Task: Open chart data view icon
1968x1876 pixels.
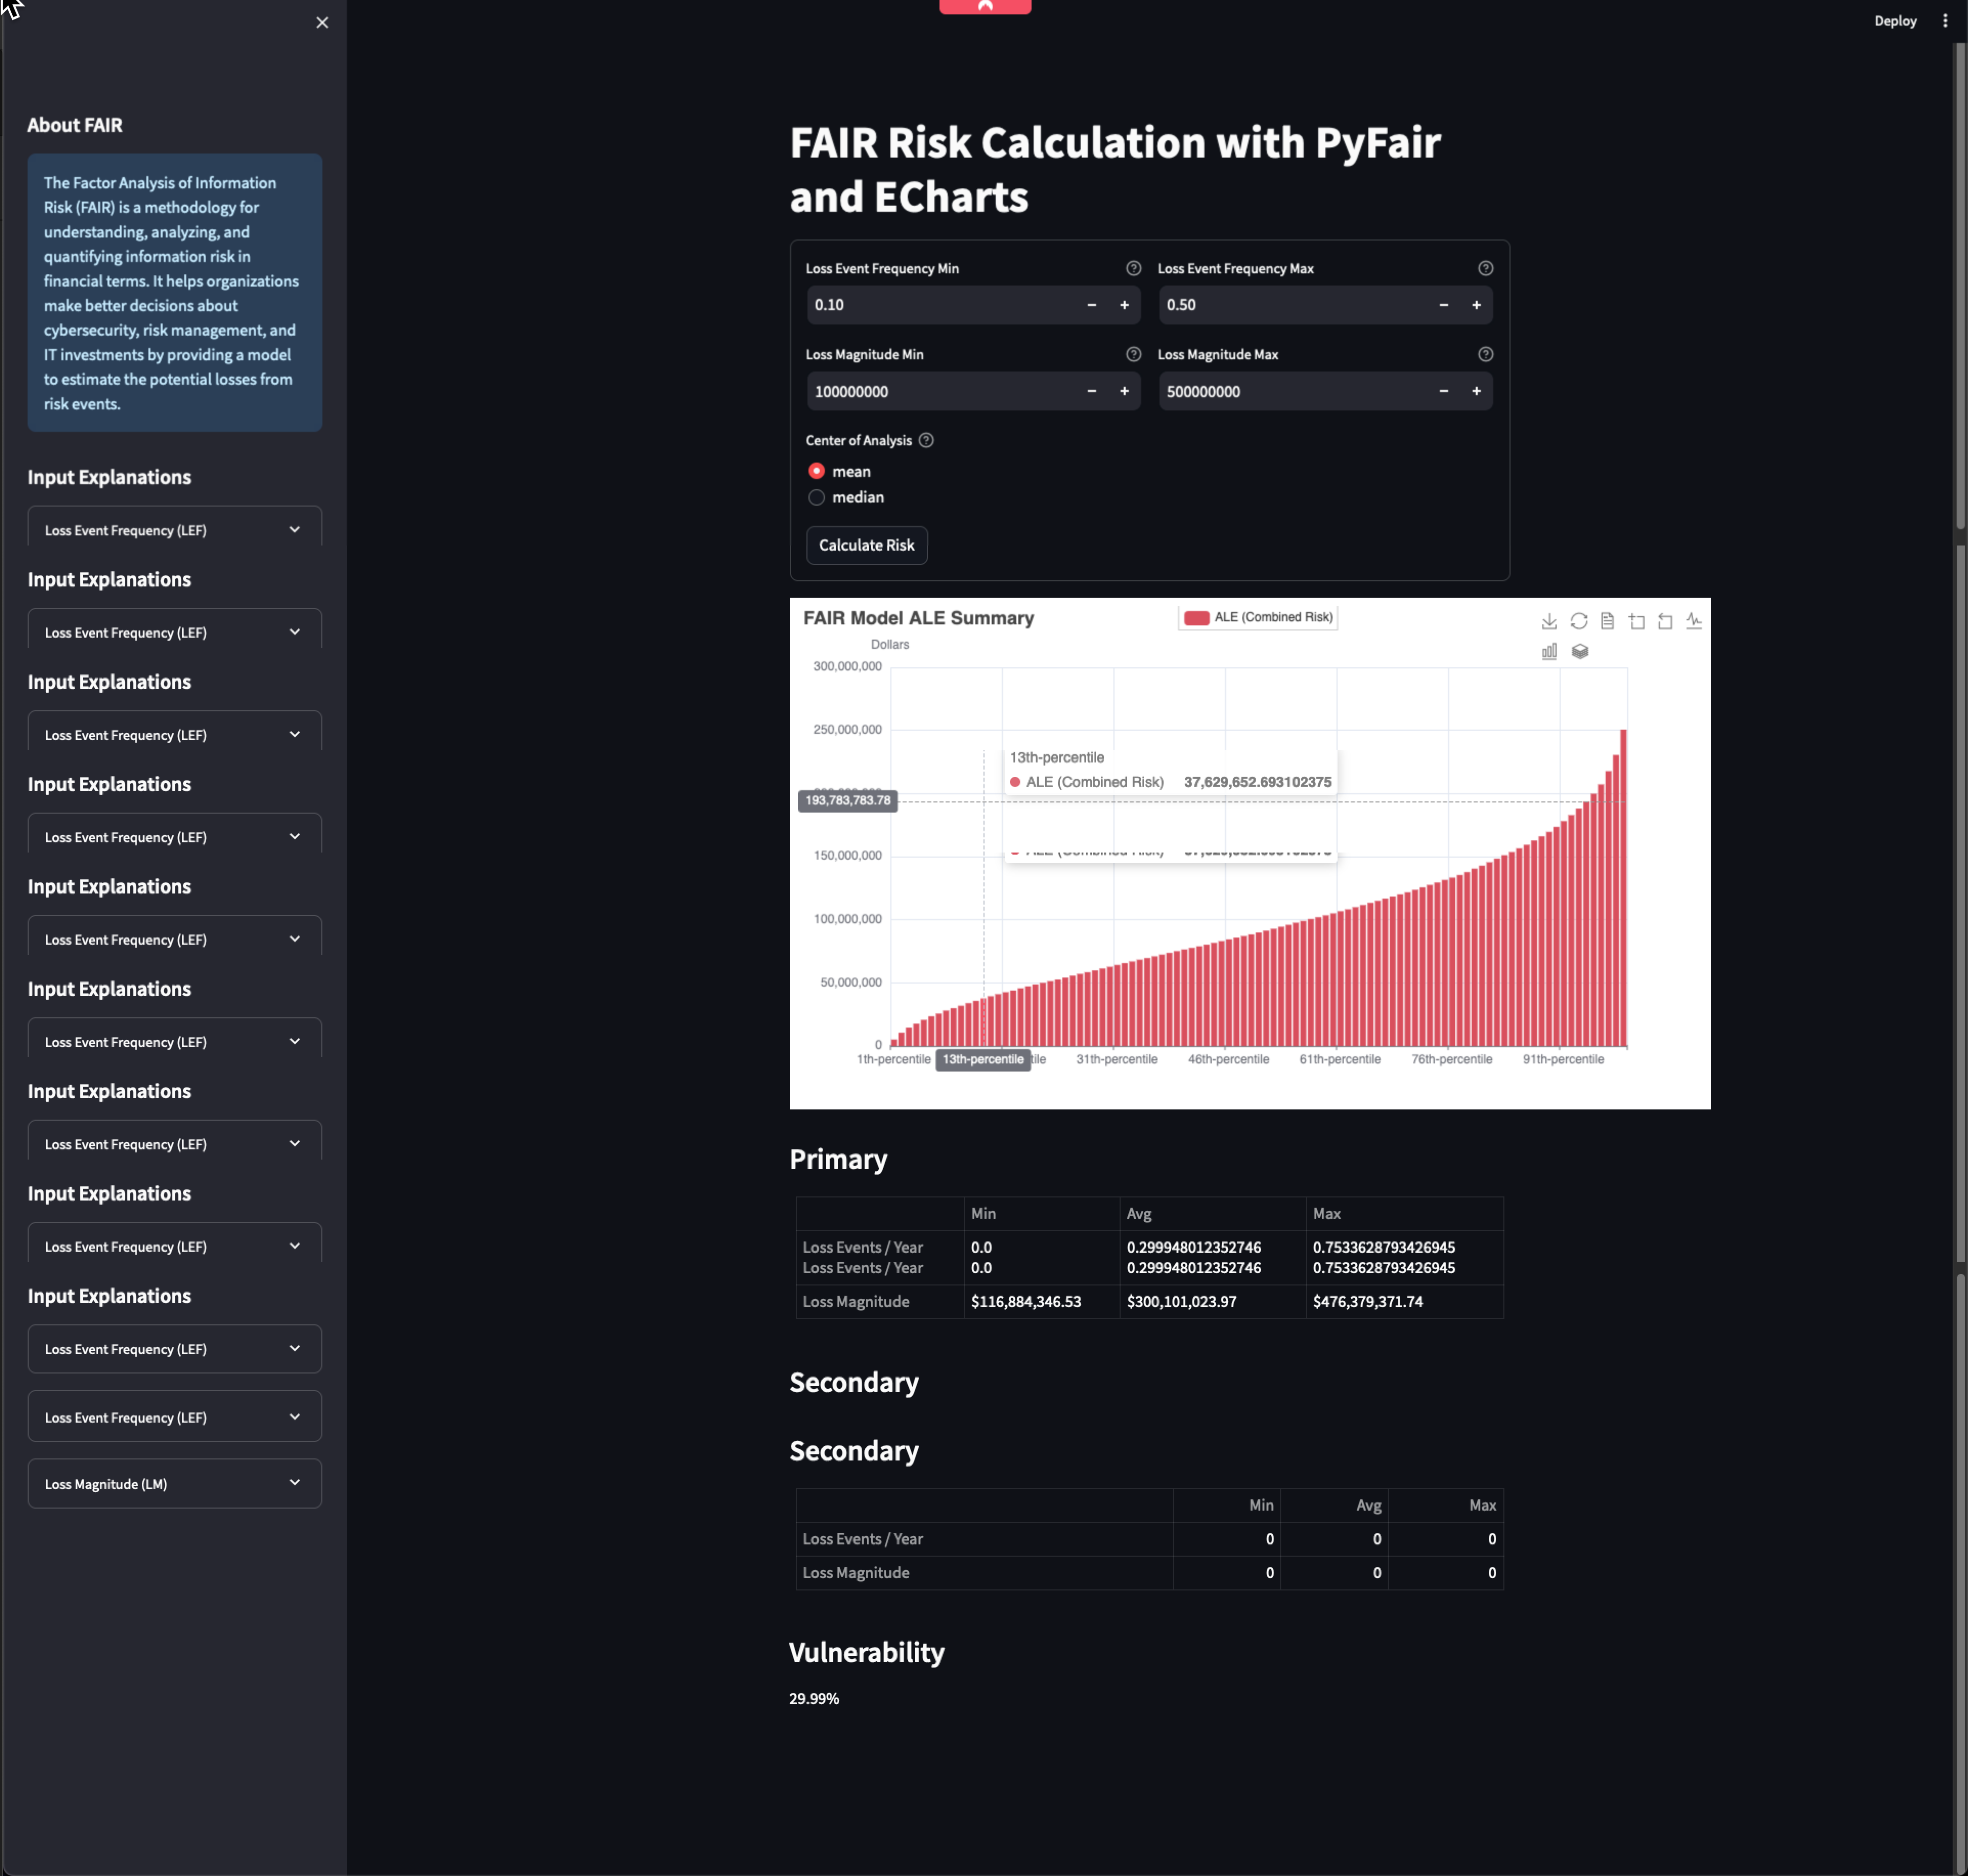Action: 1607,621
